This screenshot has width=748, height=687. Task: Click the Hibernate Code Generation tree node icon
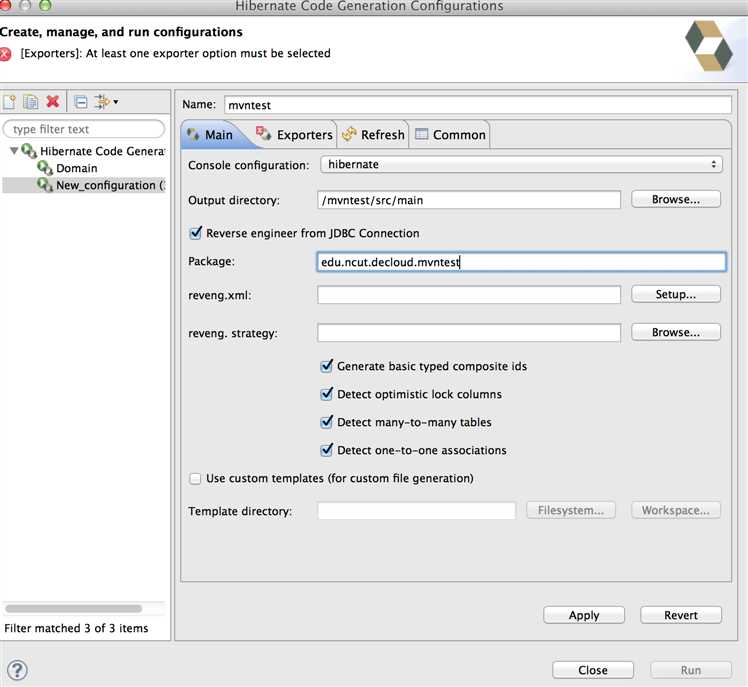[x=29, y=151]
